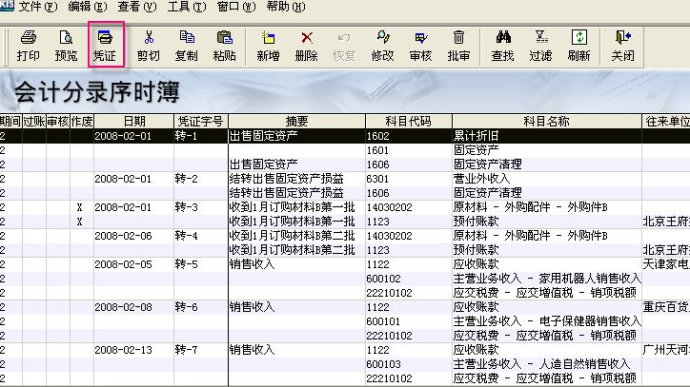Select voucher number 转-1
690x387 pixels.
(186, 136)
